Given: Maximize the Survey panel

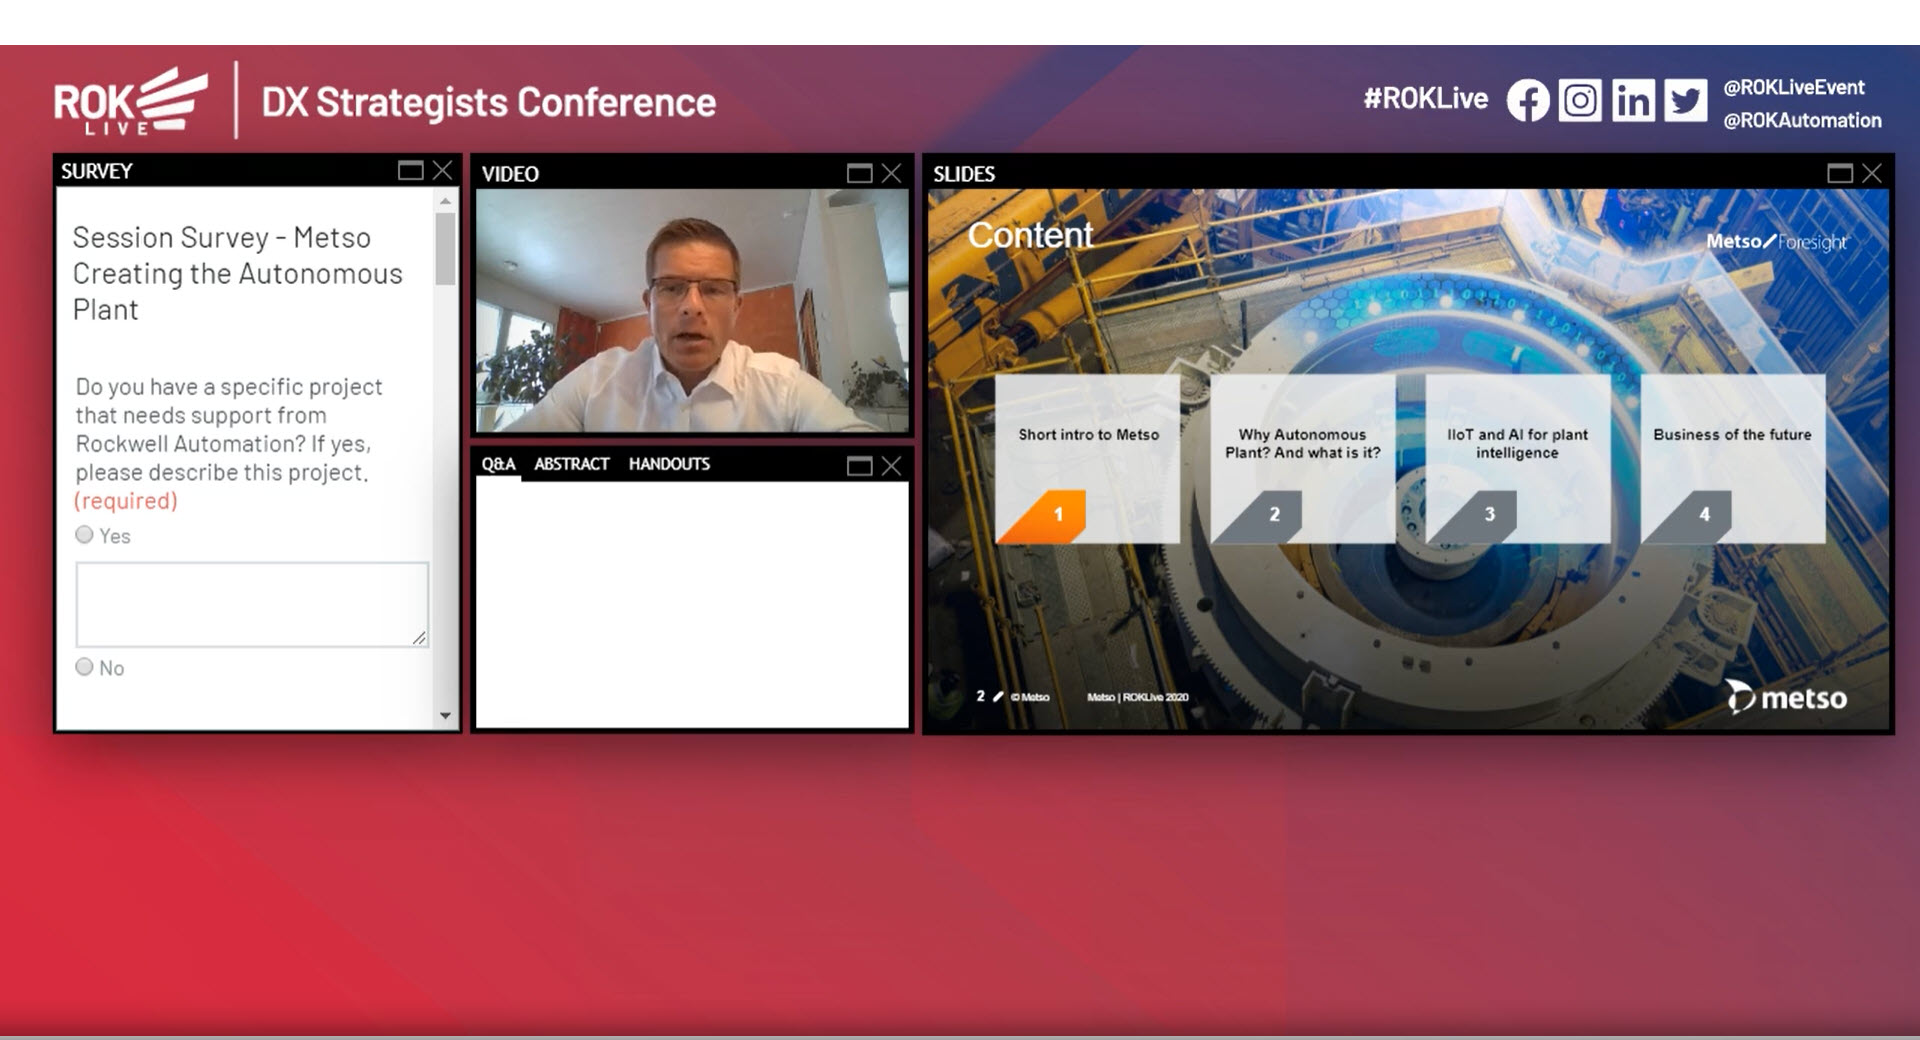Looking at the screenshot, I should point(410,171).
